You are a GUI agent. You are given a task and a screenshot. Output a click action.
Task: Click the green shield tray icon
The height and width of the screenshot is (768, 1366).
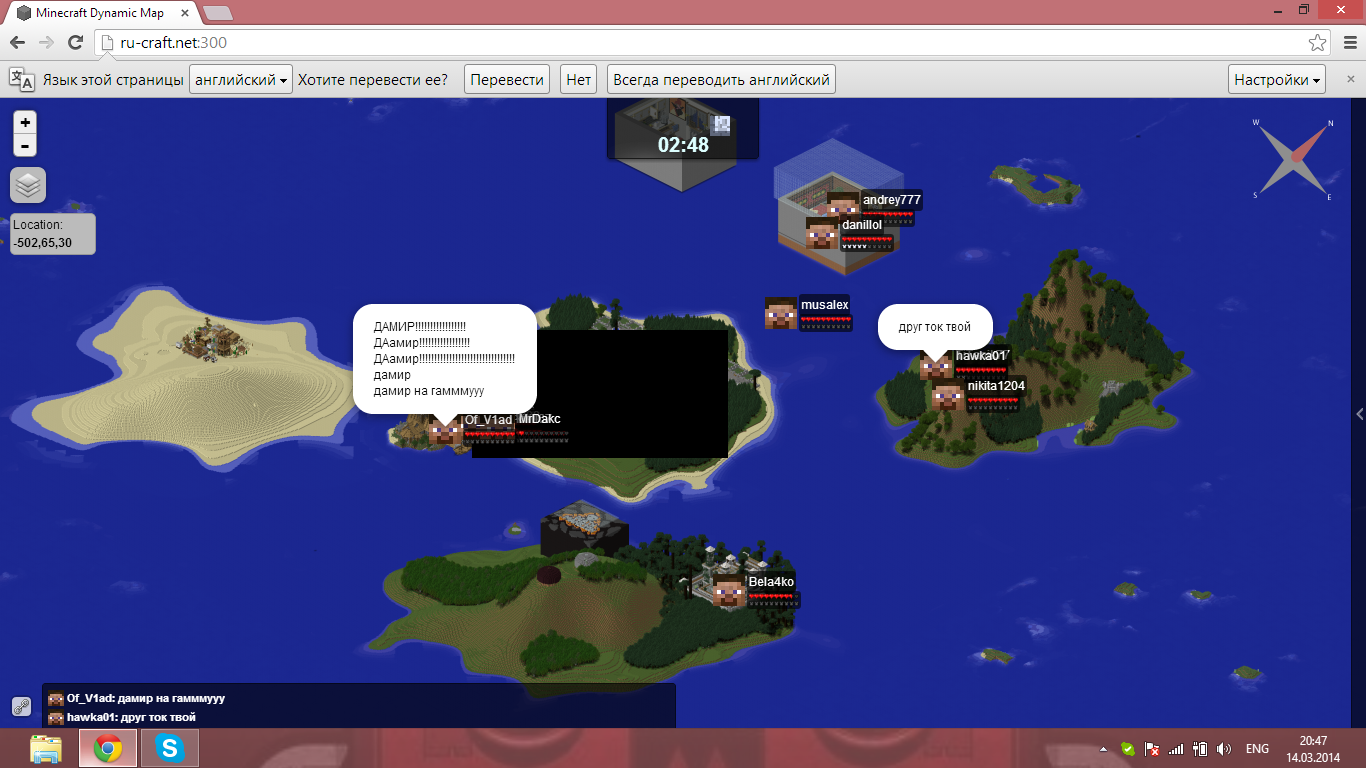pos(1128,749)
